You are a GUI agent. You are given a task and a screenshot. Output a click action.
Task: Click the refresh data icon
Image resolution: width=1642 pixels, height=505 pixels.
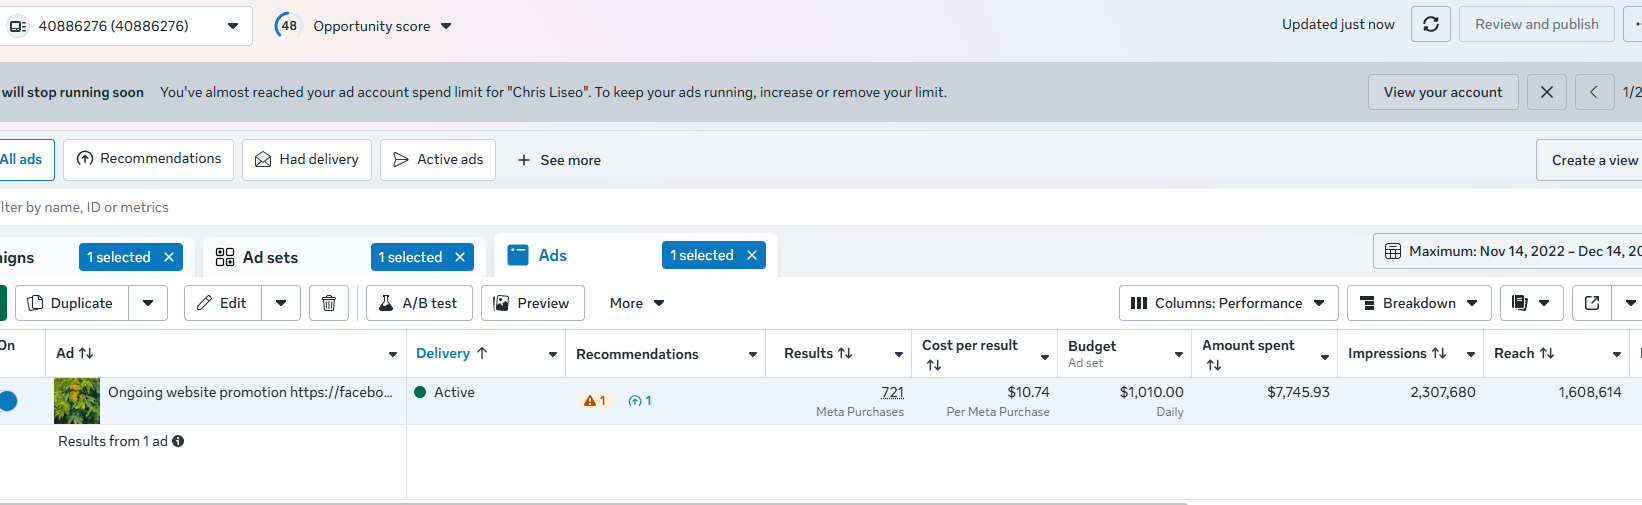1430,24
